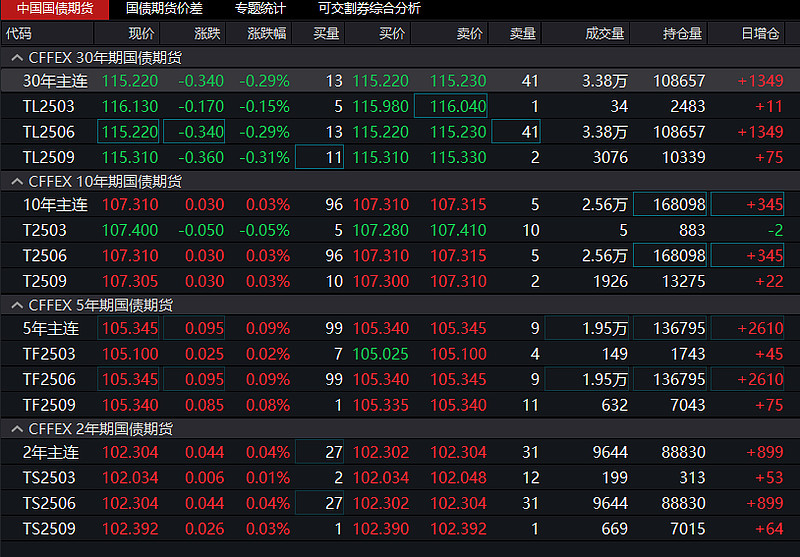800x557 pixels.
Task: Select the TS2503 contract code
Action: (x=49, y=477)
